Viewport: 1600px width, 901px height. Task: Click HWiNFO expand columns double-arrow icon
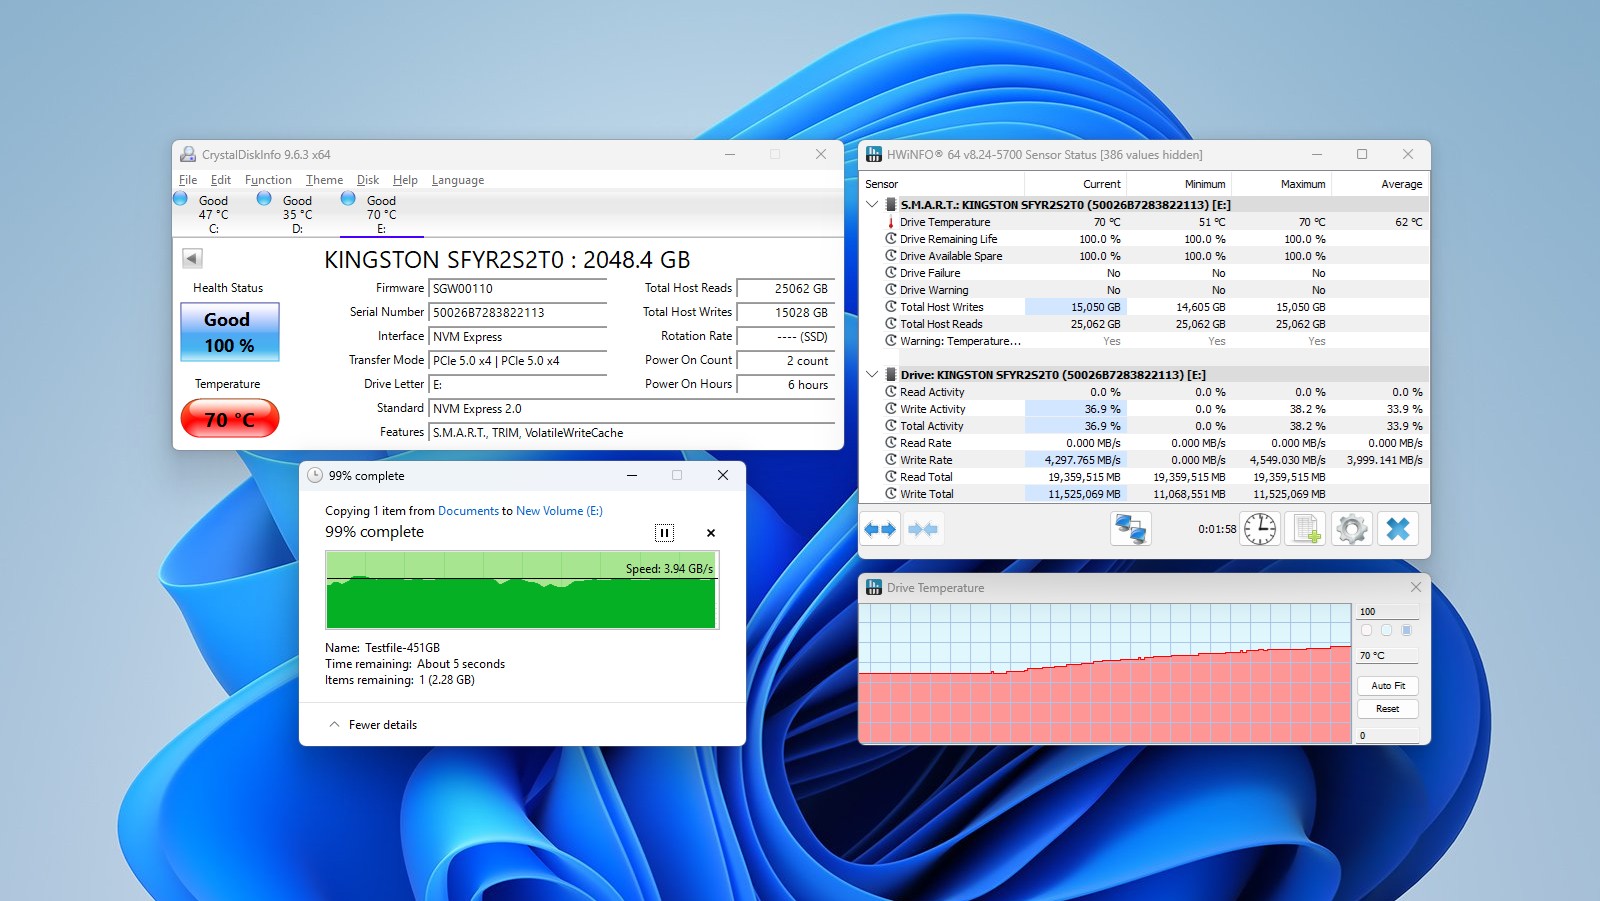880,529
